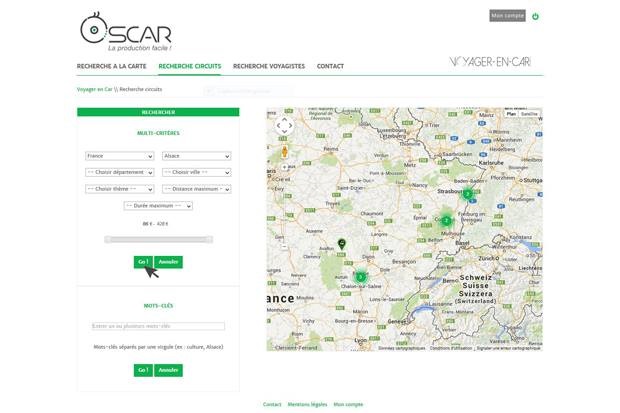Open the Mon compte footer link

coord(348,404)
